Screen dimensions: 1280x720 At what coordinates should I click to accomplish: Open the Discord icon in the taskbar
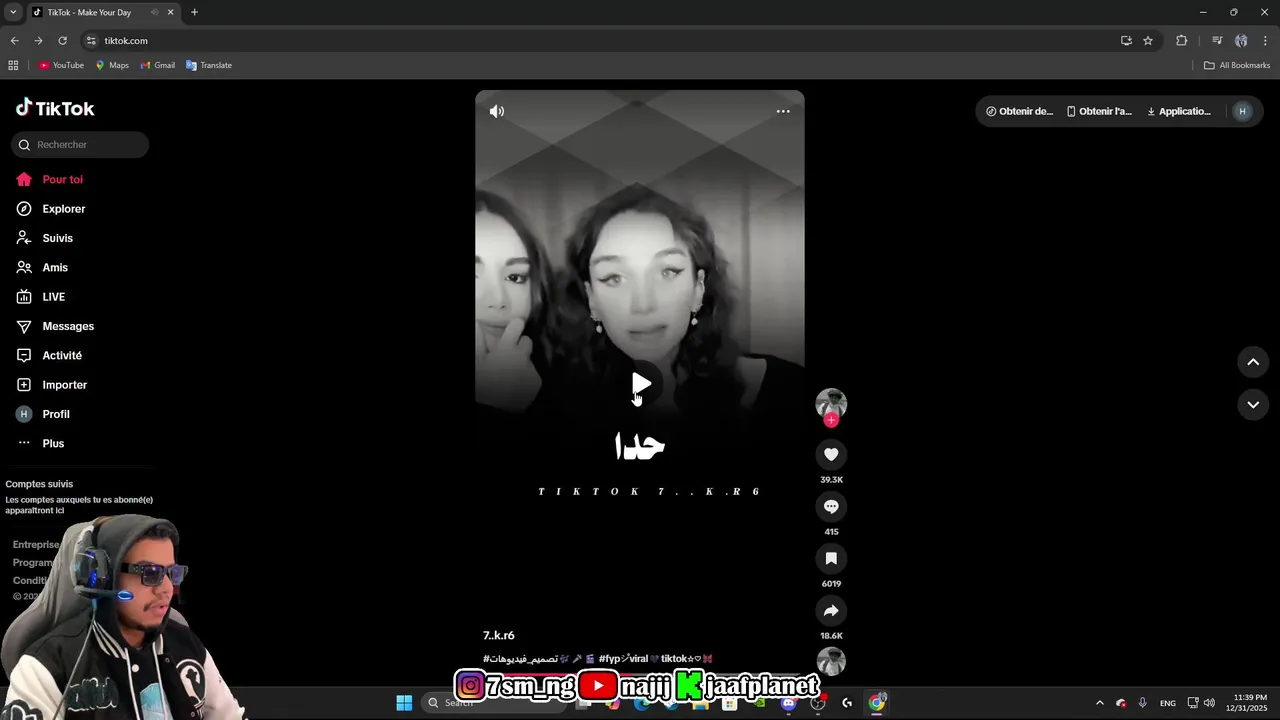(788, 703)
